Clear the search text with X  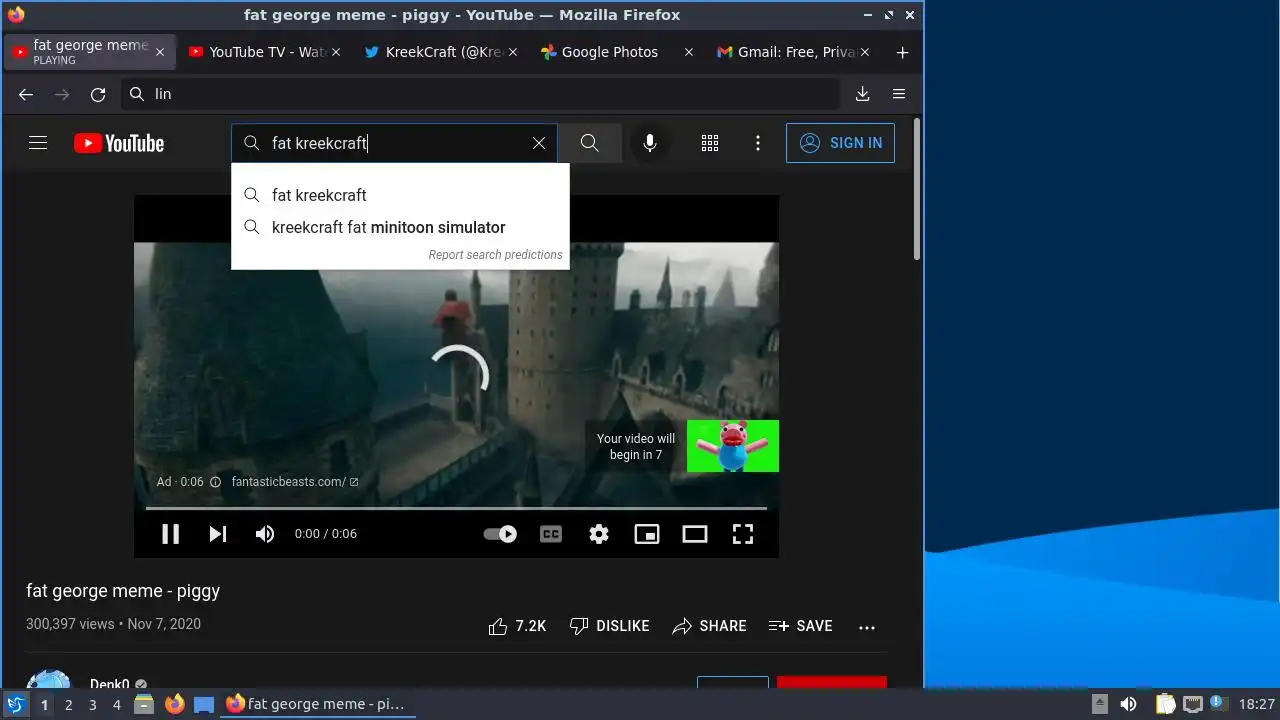539,143
